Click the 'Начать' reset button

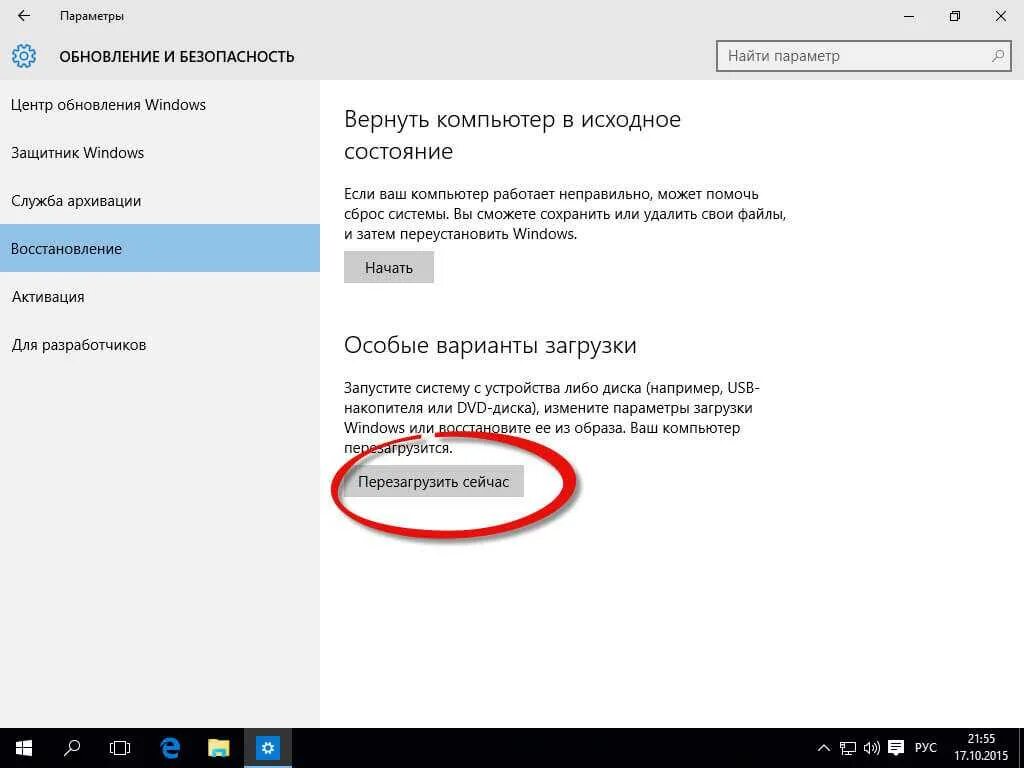click(389, 267)
